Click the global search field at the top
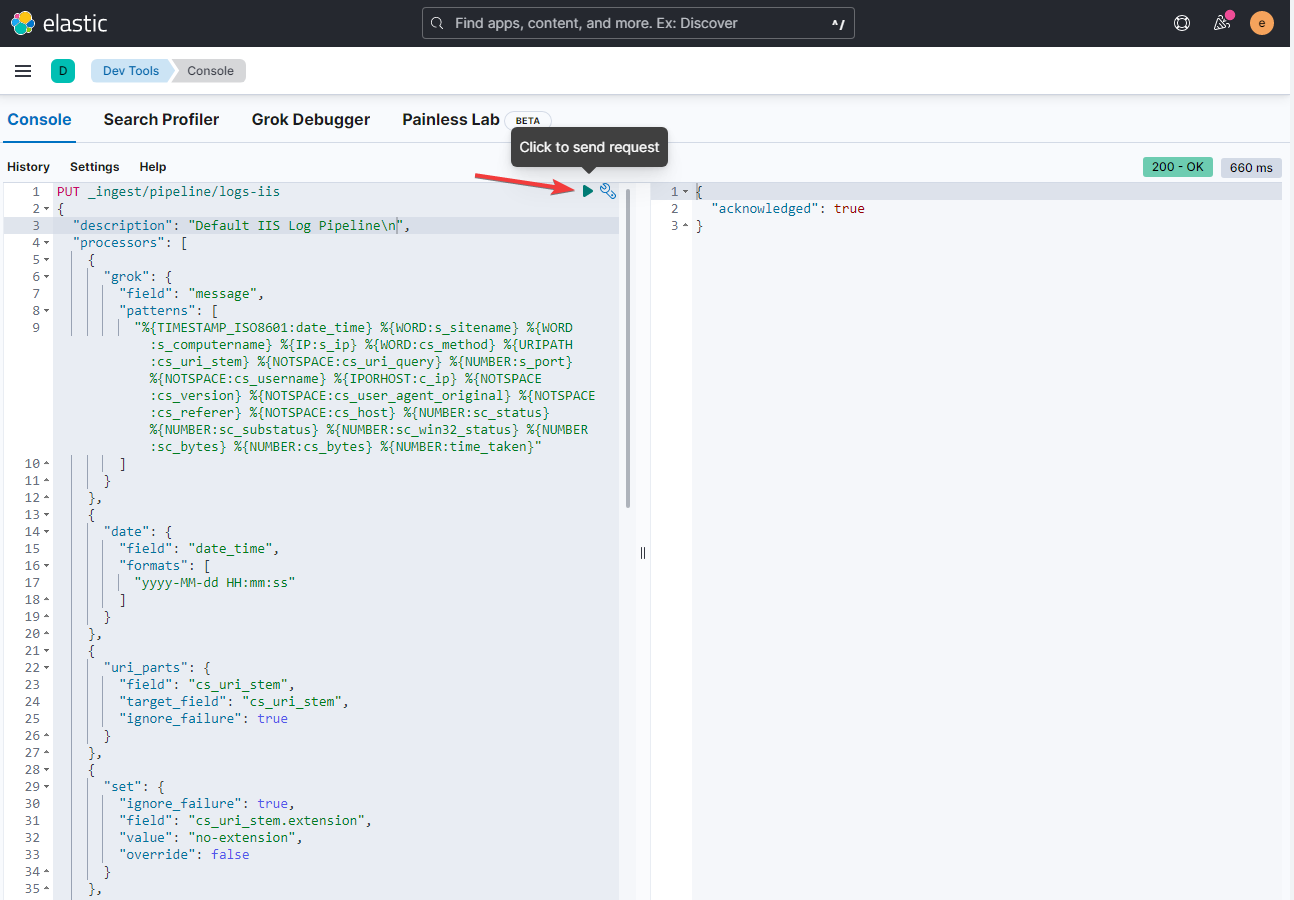The width and height of the screenshot is (1294, 900). click(638, 22)
